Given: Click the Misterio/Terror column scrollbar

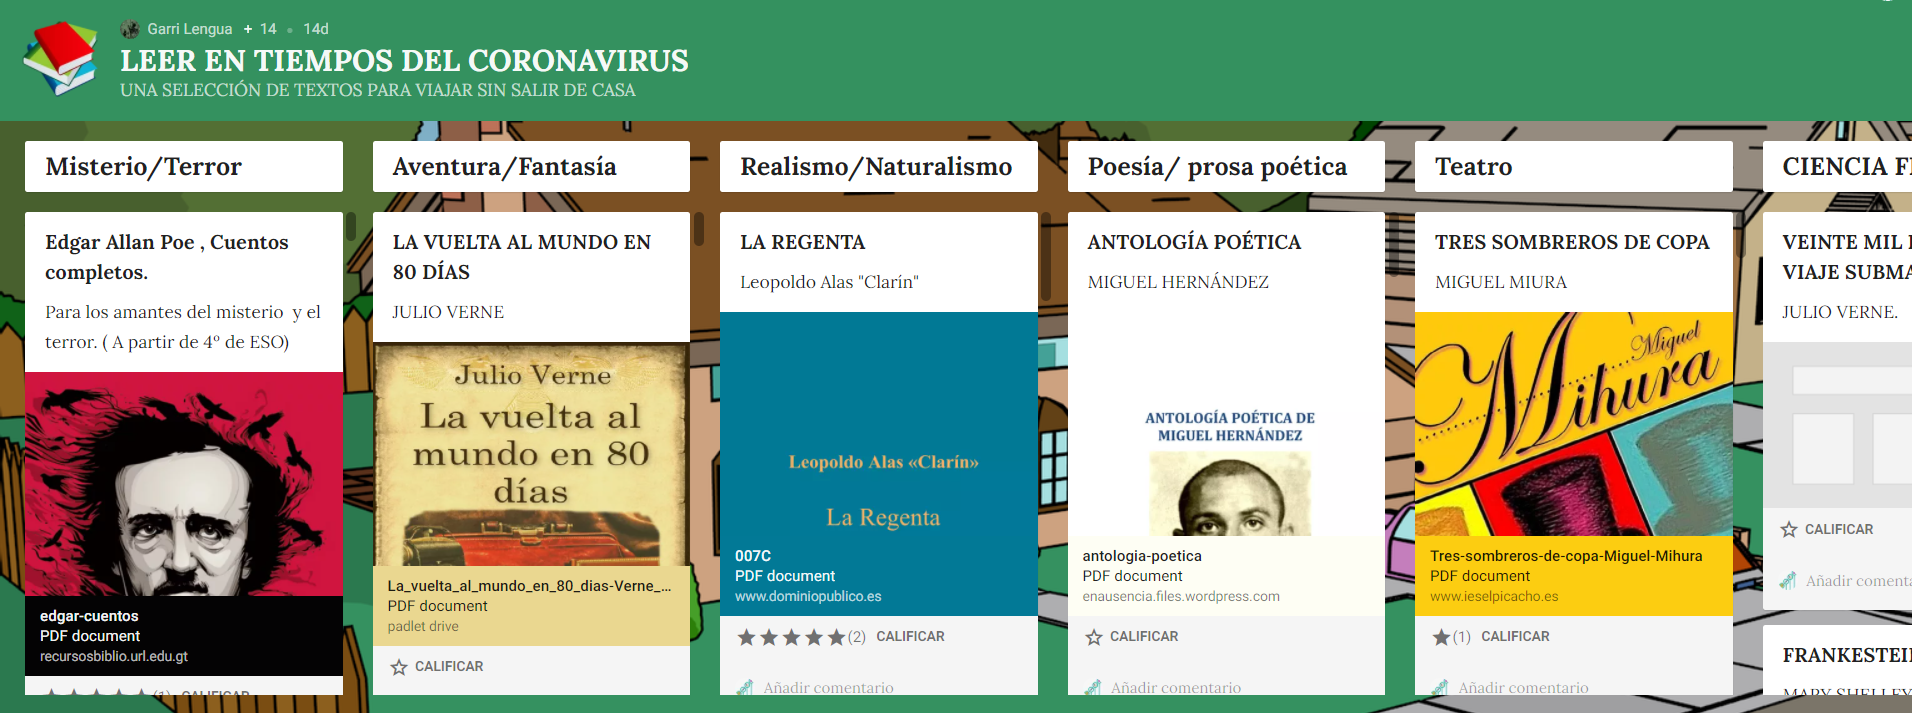Looking at the screenshot, I should click(x=351, y=226).
